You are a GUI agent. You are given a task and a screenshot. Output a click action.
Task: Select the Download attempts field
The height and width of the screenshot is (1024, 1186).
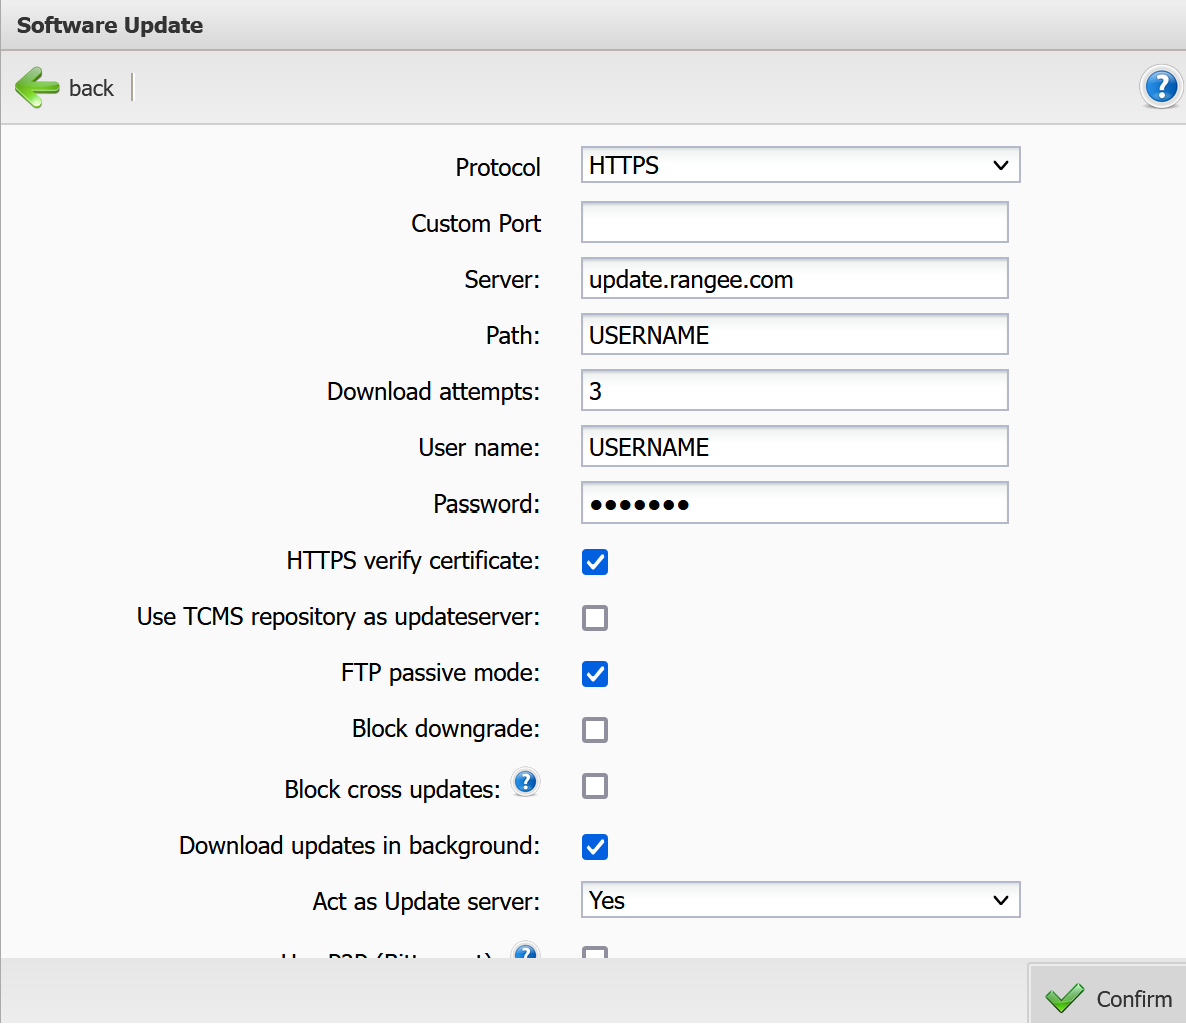794,391
